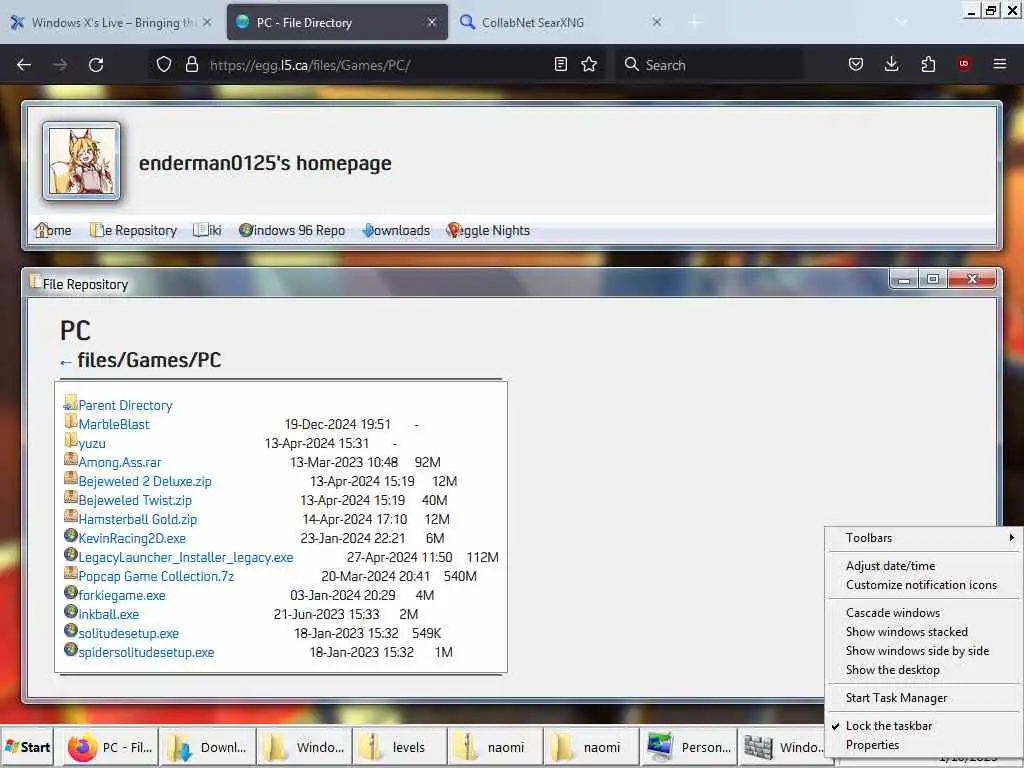
Task: Close the PC - File Directory tab
Action: pos(432,22)
